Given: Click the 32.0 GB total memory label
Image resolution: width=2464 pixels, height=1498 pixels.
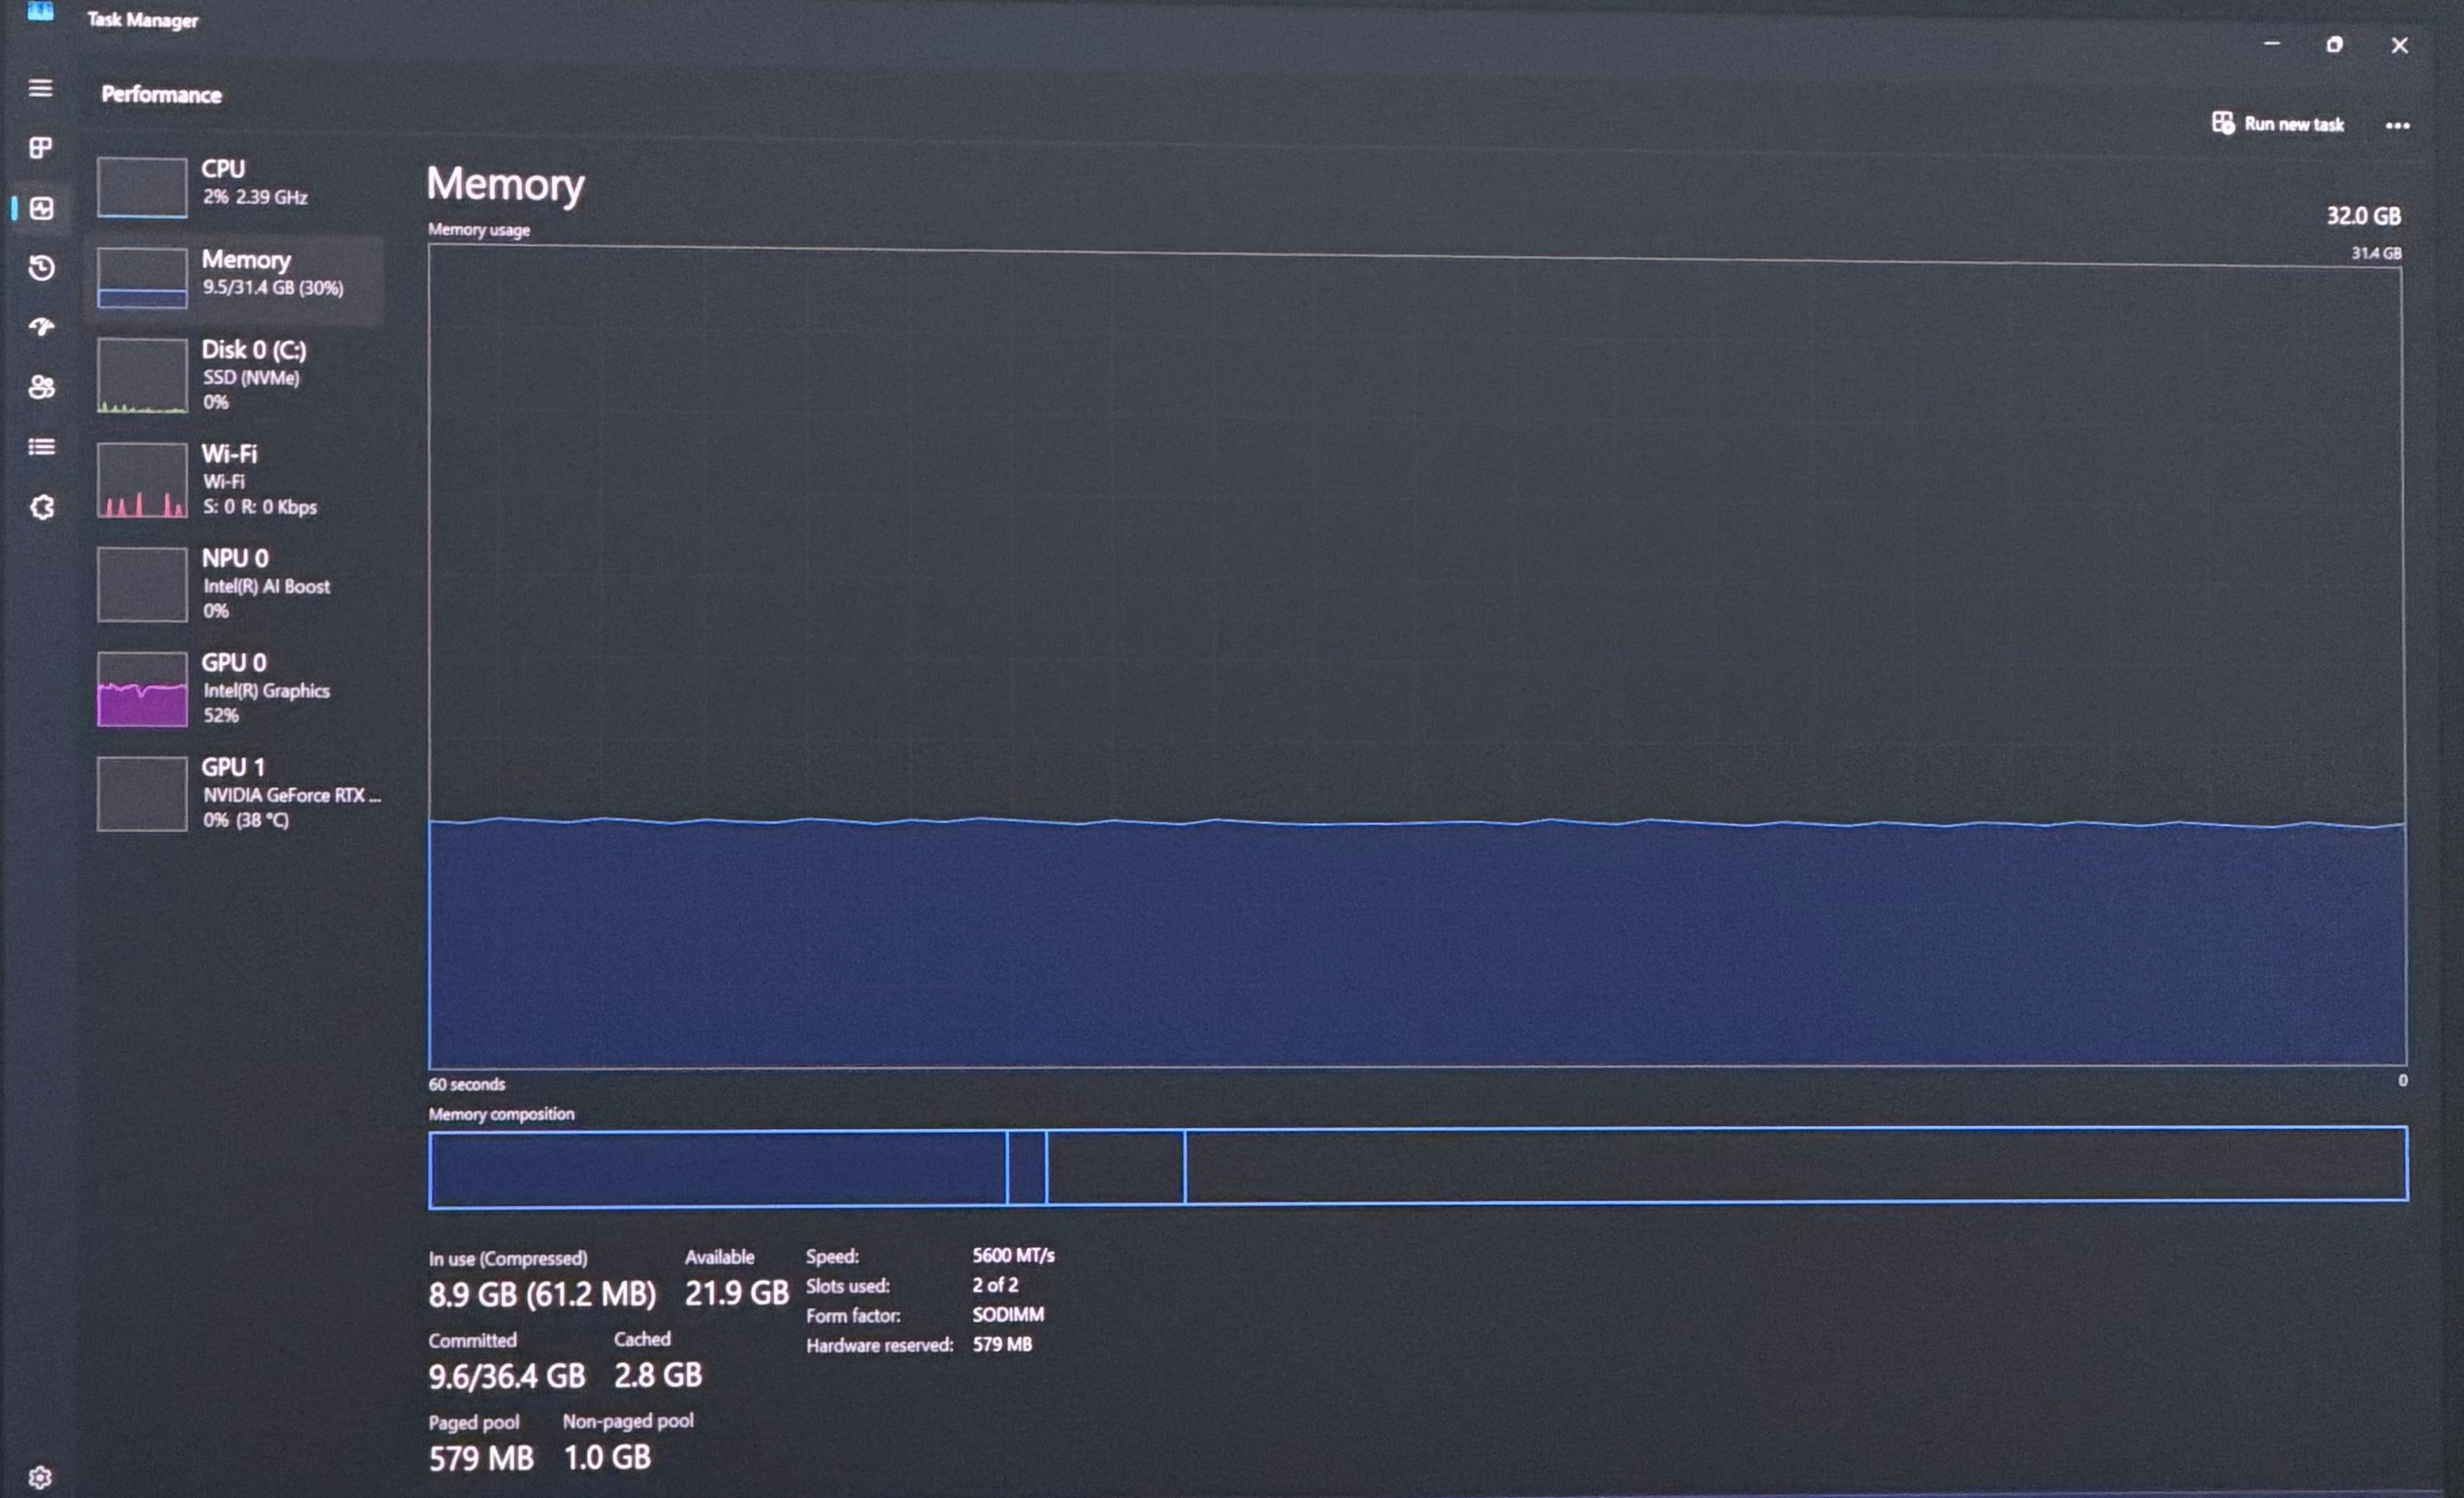Looking at the screenshot, I should click(x=2363, y=216).
